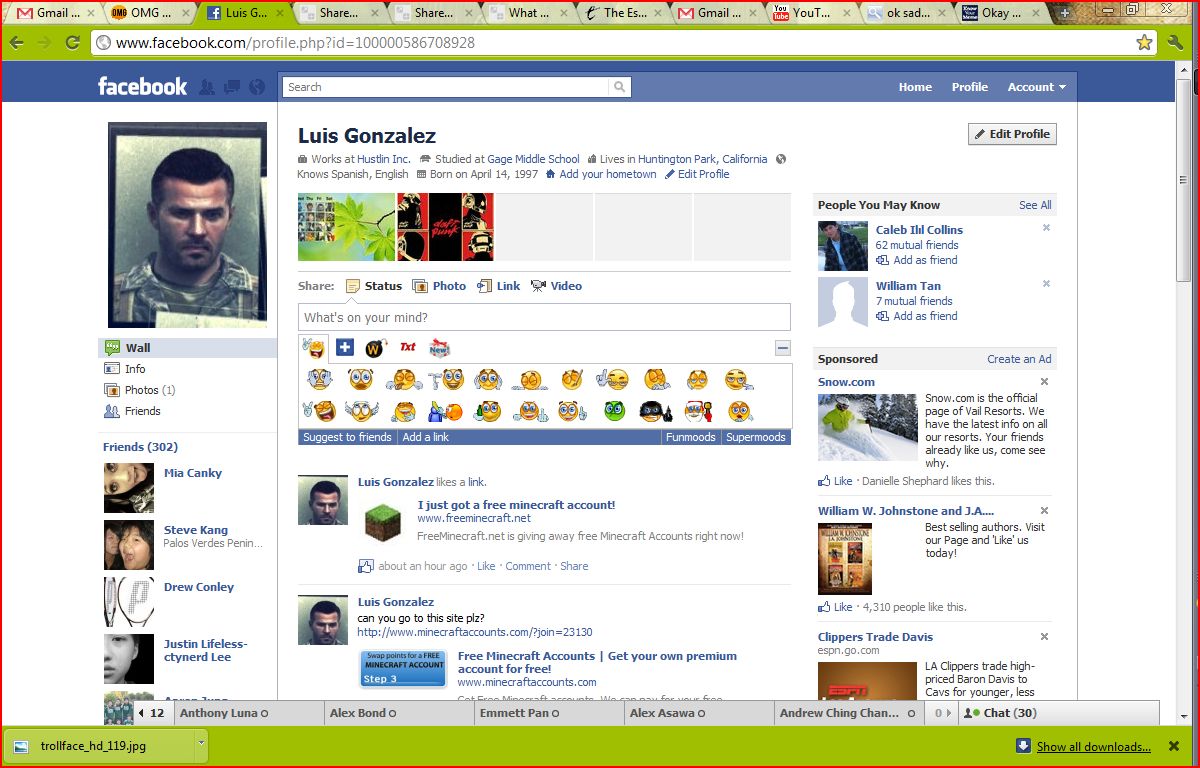
Task: Close the William W. Johnstone ad
Action: [x=1044, y=511]
